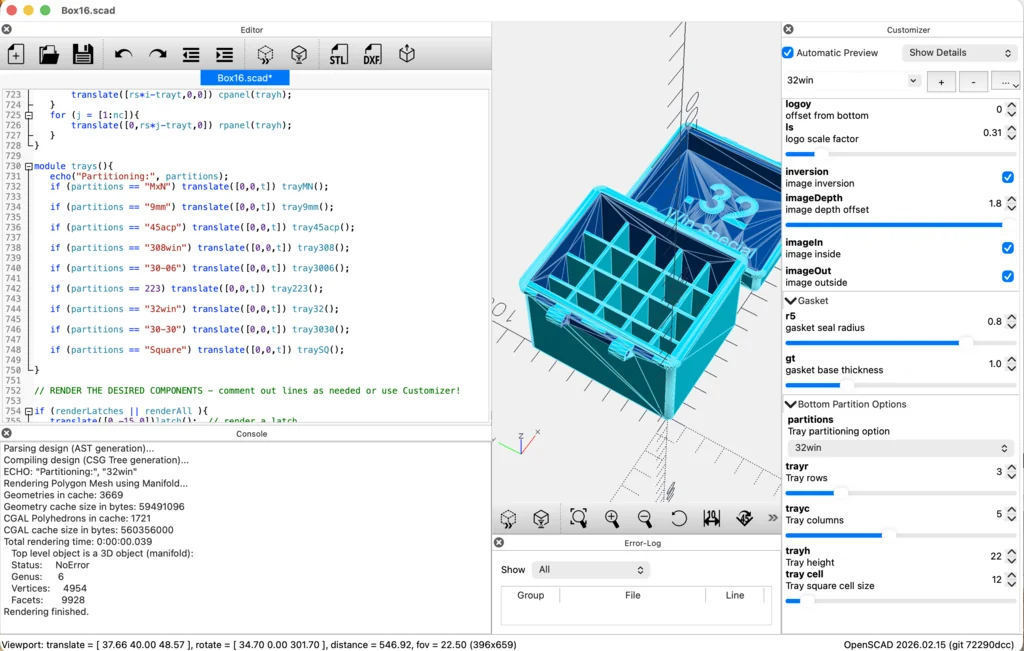Select the Render tool in the editor toolbar
This screenshot has width=1024, height=651.
point(300,55)
